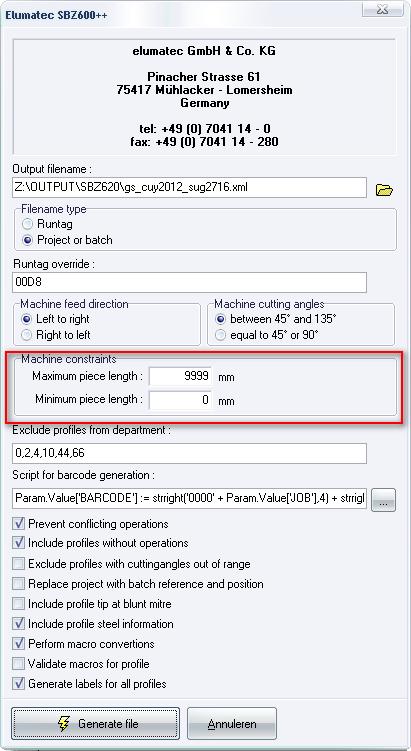Click the Runtag override input field
The width and height of the screenshot is (411, 751).
(190, 282)
